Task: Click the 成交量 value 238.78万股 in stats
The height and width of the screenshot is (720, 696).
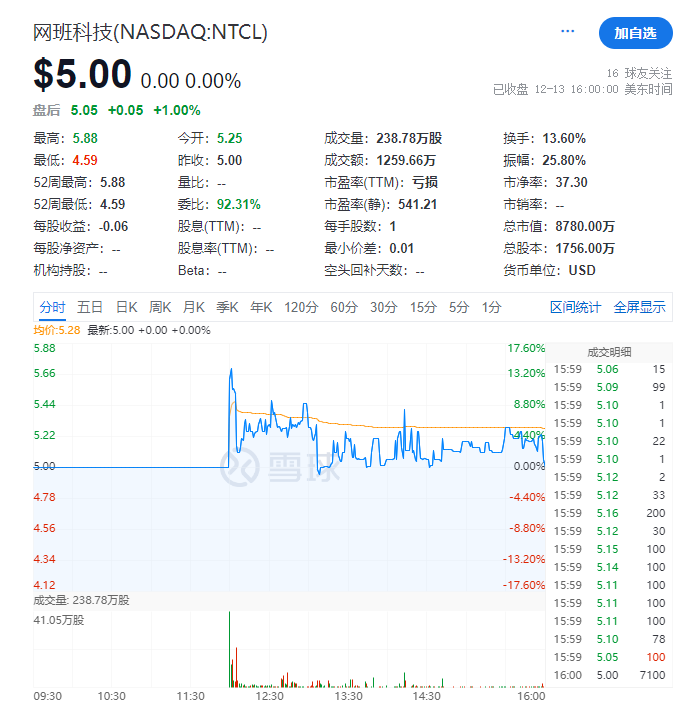Action: click(x=409, y=138)
